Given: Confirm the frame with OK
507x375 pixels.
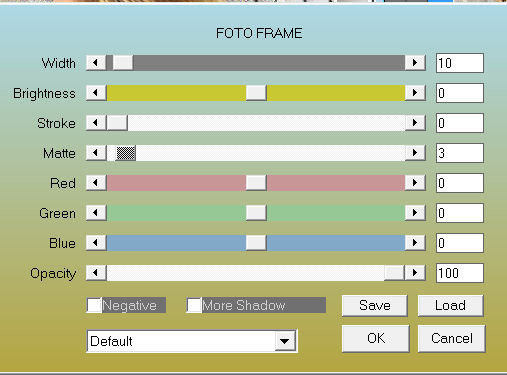Looking at the screenshot, I should [x=376, y=338].
